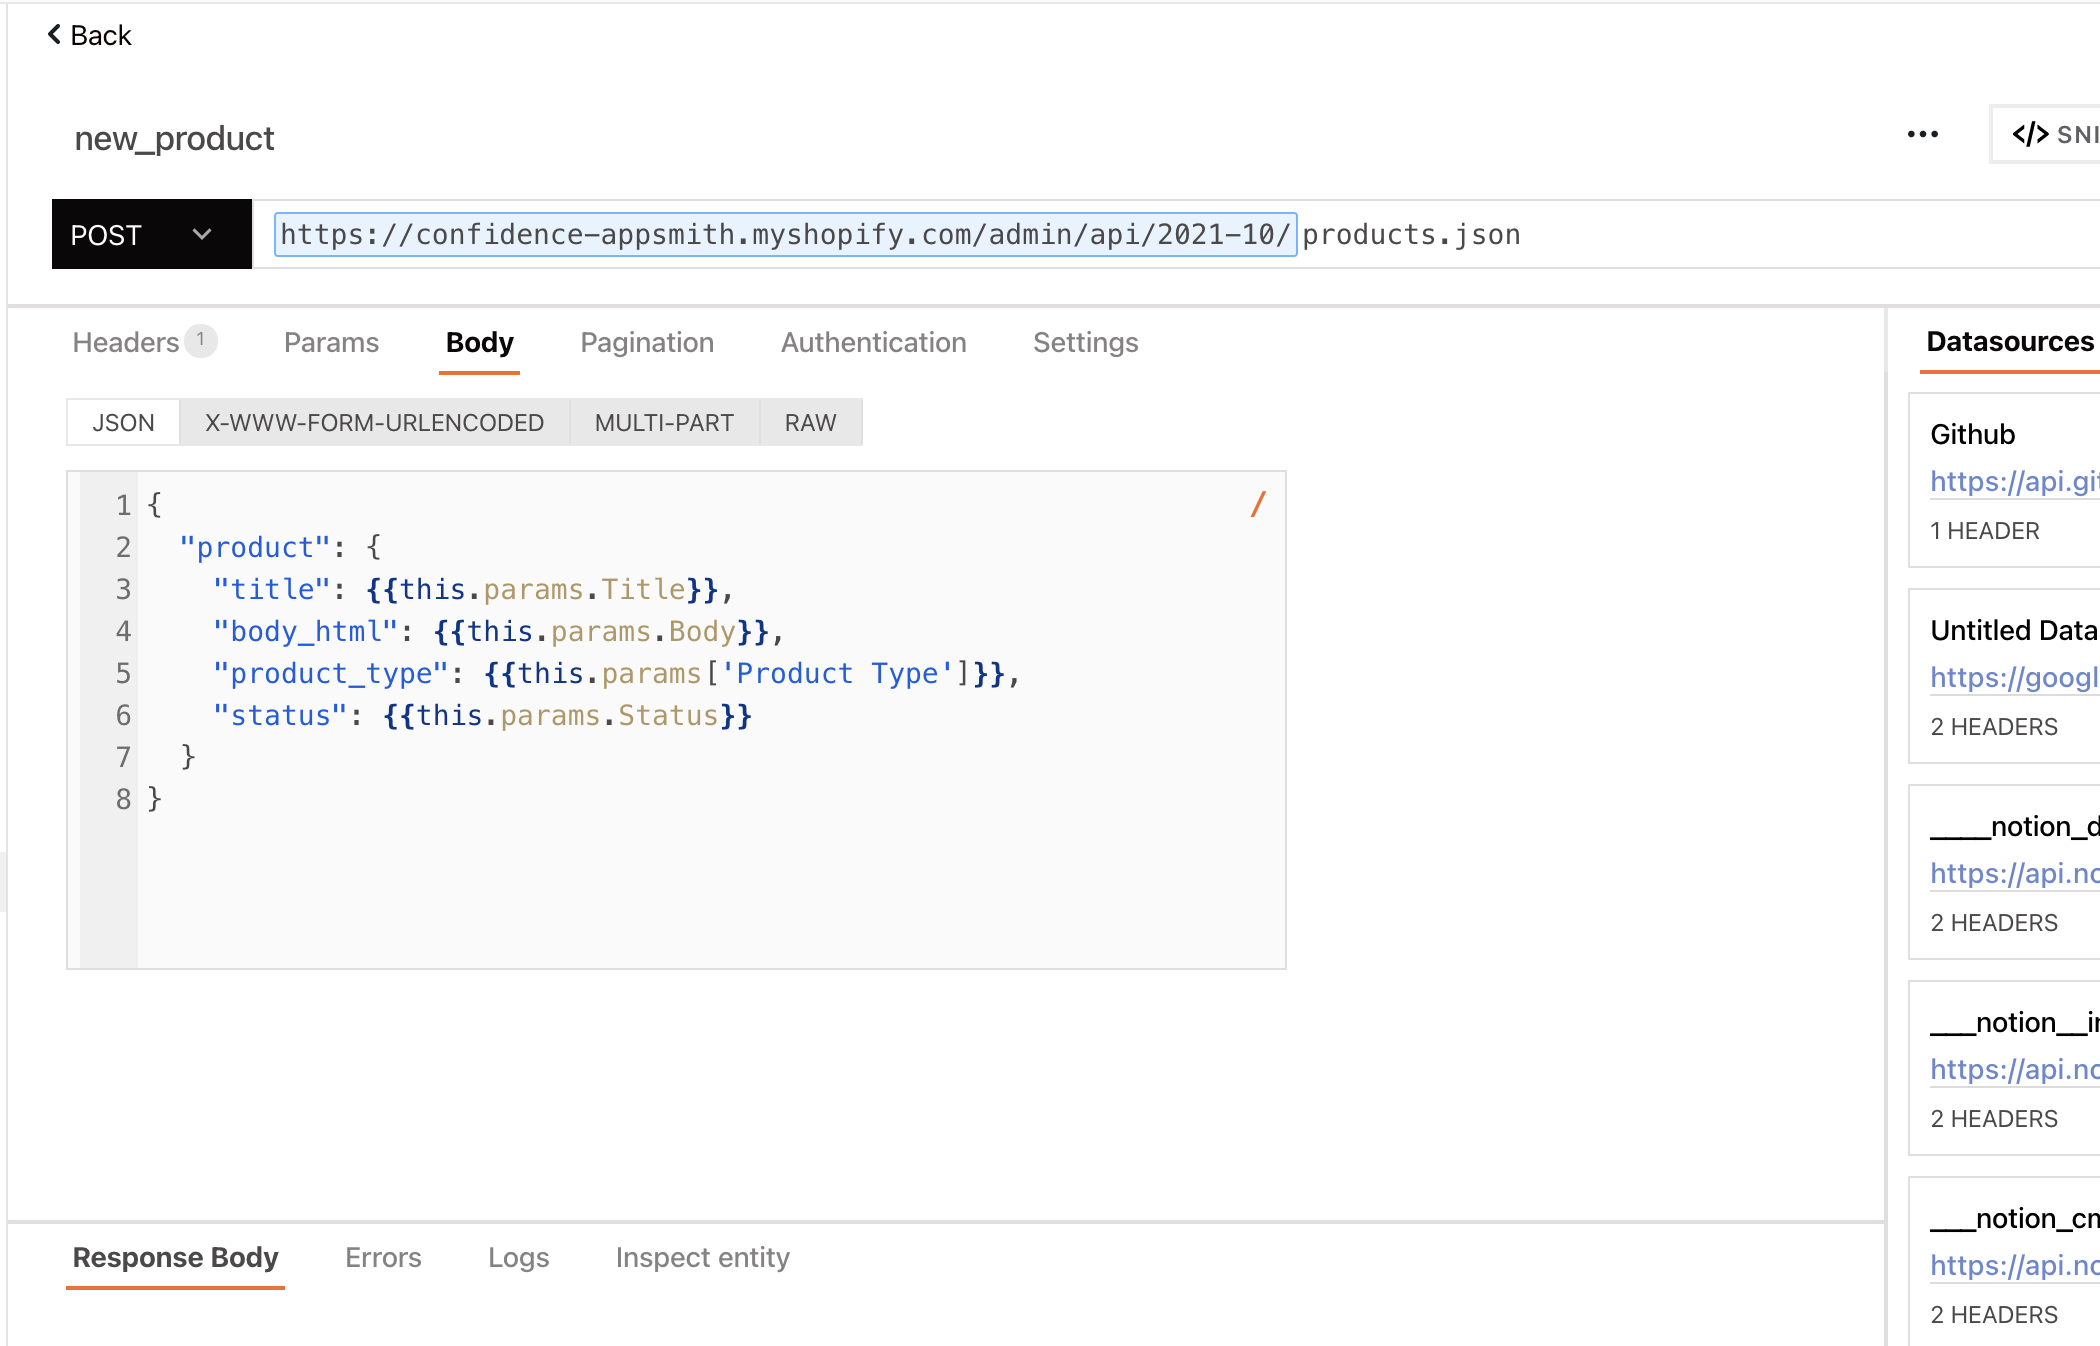Select the Body tab
The image size is (2100, 1346).
(x=479, y=342)
